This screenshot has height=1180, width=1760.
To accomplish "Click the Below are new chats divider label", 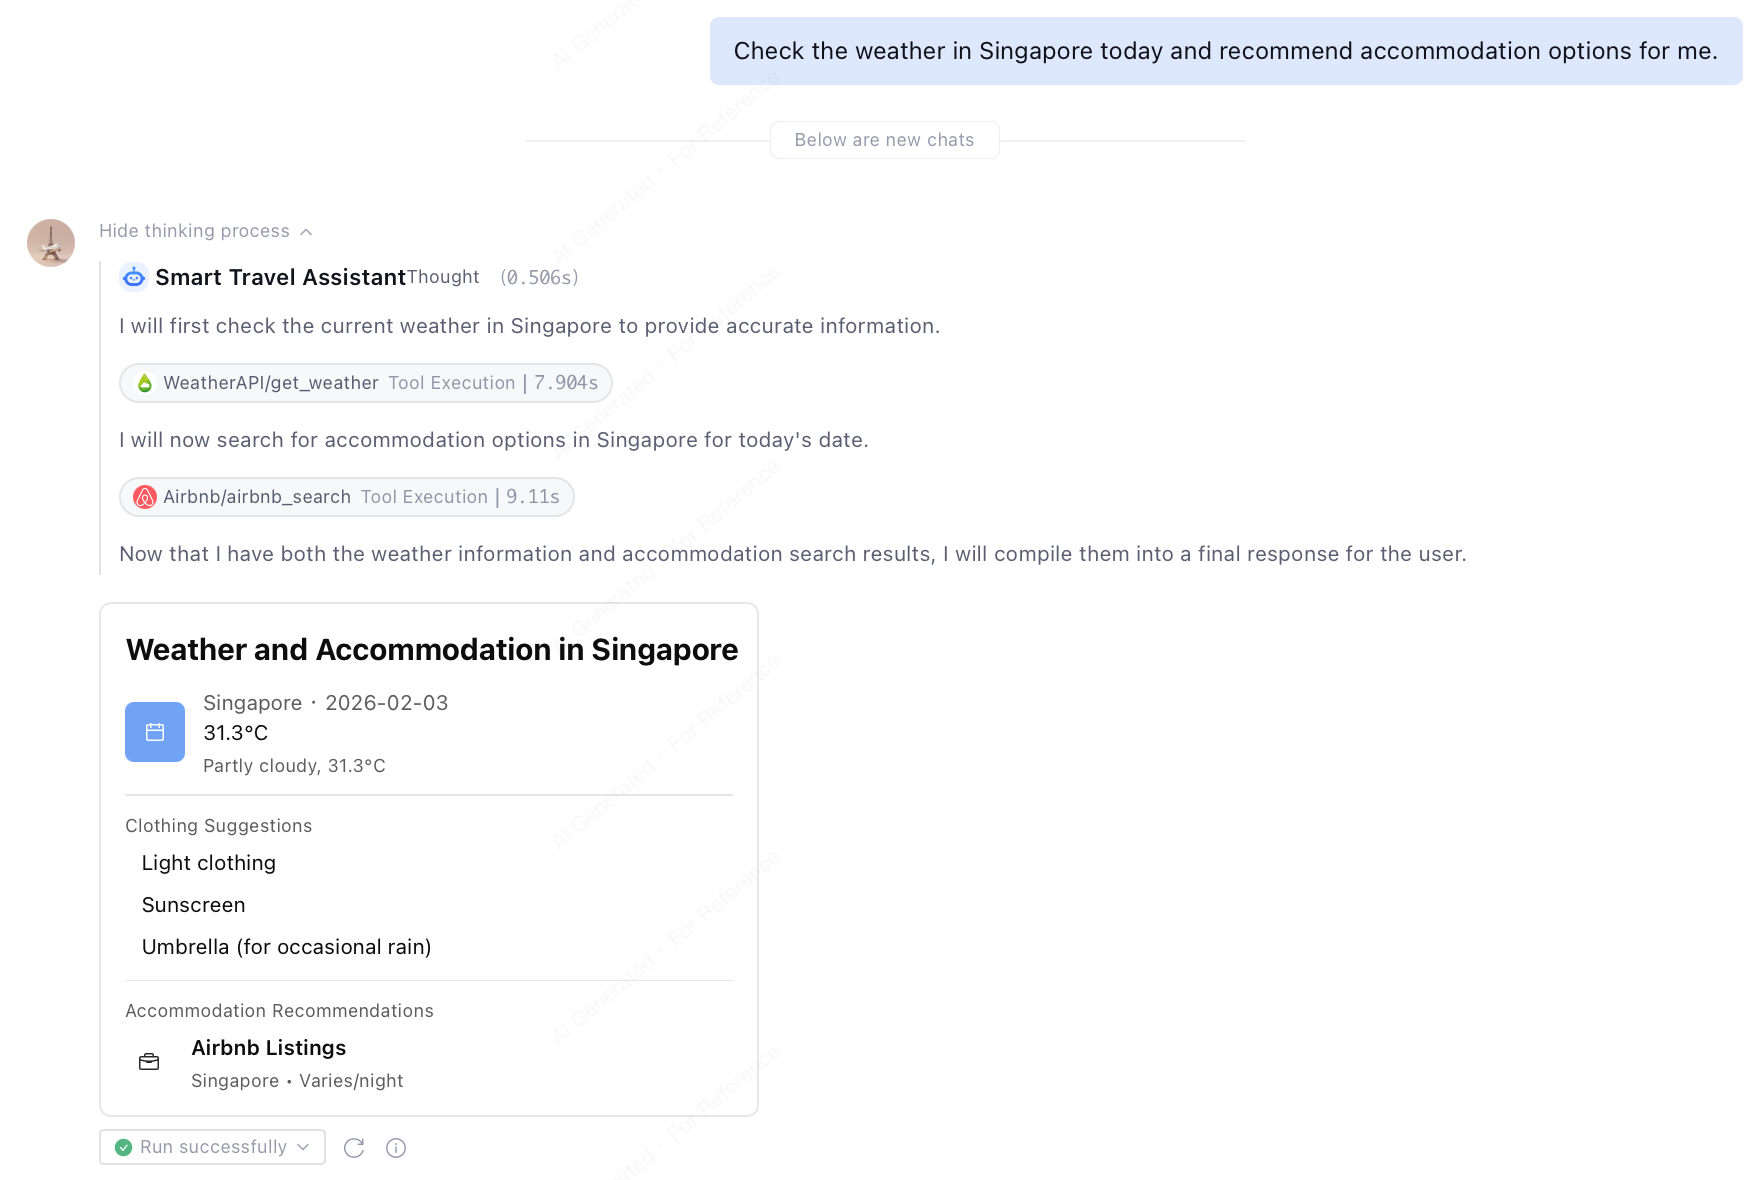I will (x=884, y=140).
